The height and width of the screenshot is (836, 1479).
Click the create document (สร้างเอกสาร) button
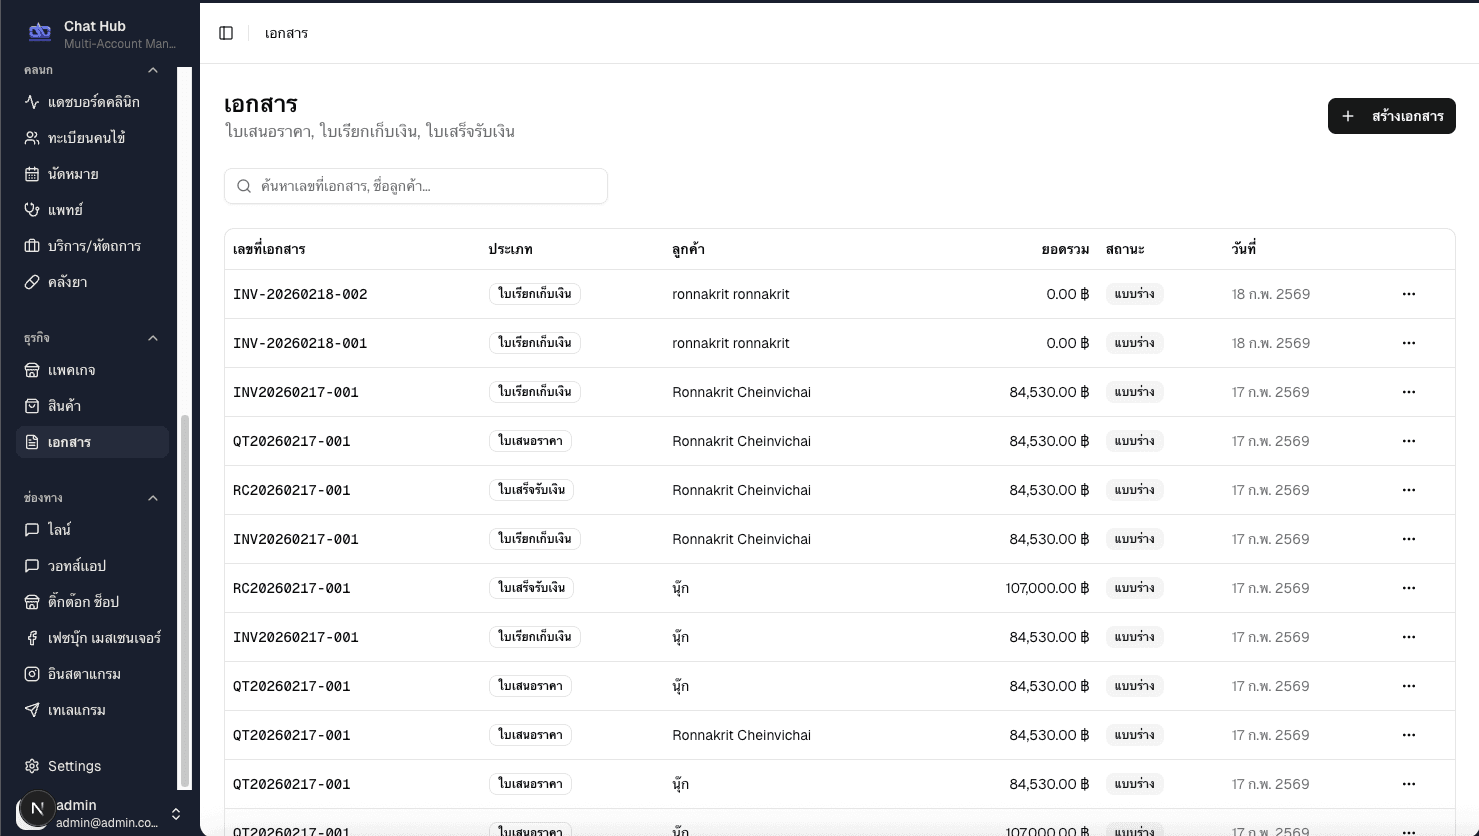point(1391,116)
